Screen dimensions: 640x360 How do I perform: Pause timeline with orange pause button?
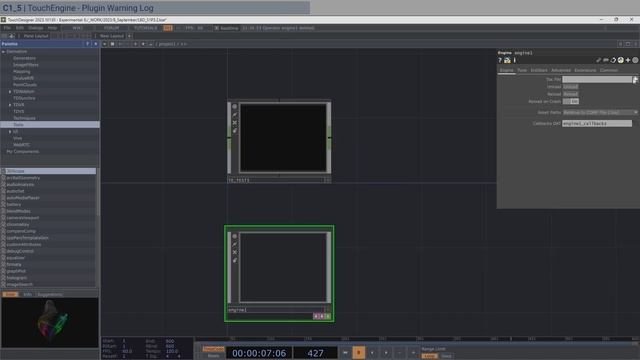(359, 353)
